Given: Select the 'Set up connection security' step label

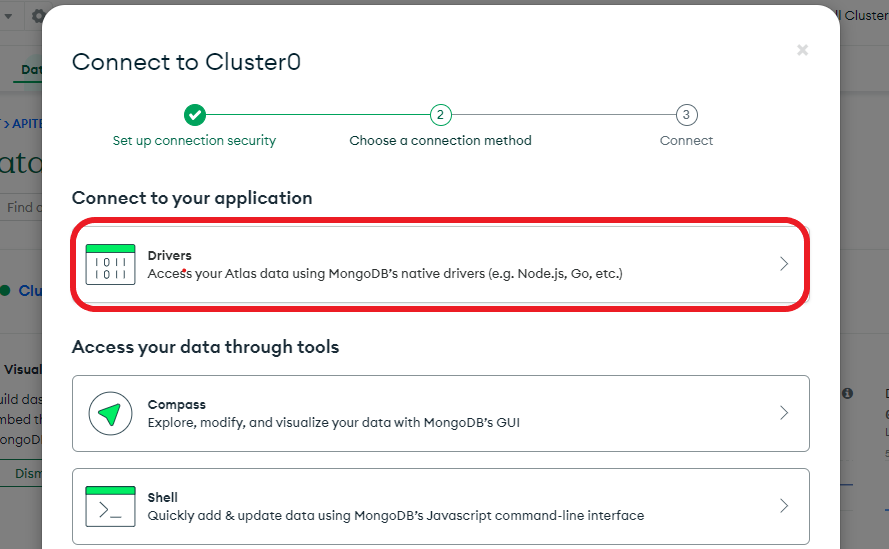Looking at the screenshot, I should pyautogui.click(x=194, y=141).
